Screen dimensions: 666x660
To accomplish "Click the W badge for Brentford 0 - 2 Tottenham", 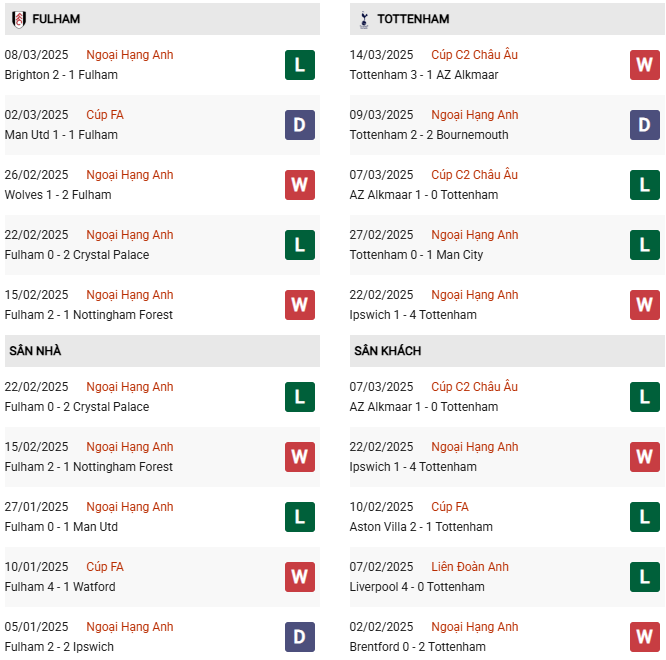I will click(x=645, y=637).
